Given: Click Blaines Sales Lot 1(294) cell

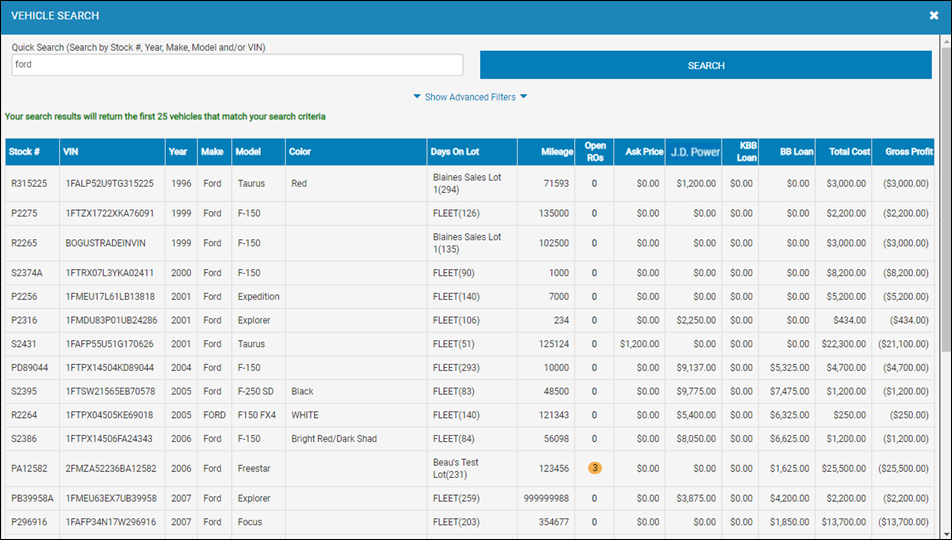Looking at the screenshot, I should pos(467,183).
